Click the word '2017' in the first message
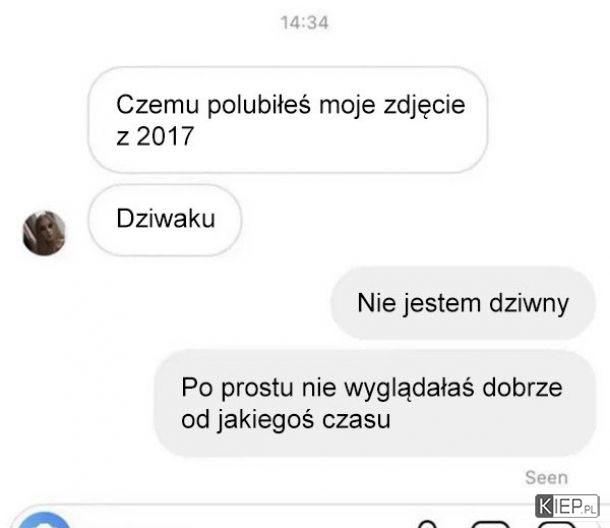The width and height of the screenshot is (610, 528). click(x=165, y=136)
